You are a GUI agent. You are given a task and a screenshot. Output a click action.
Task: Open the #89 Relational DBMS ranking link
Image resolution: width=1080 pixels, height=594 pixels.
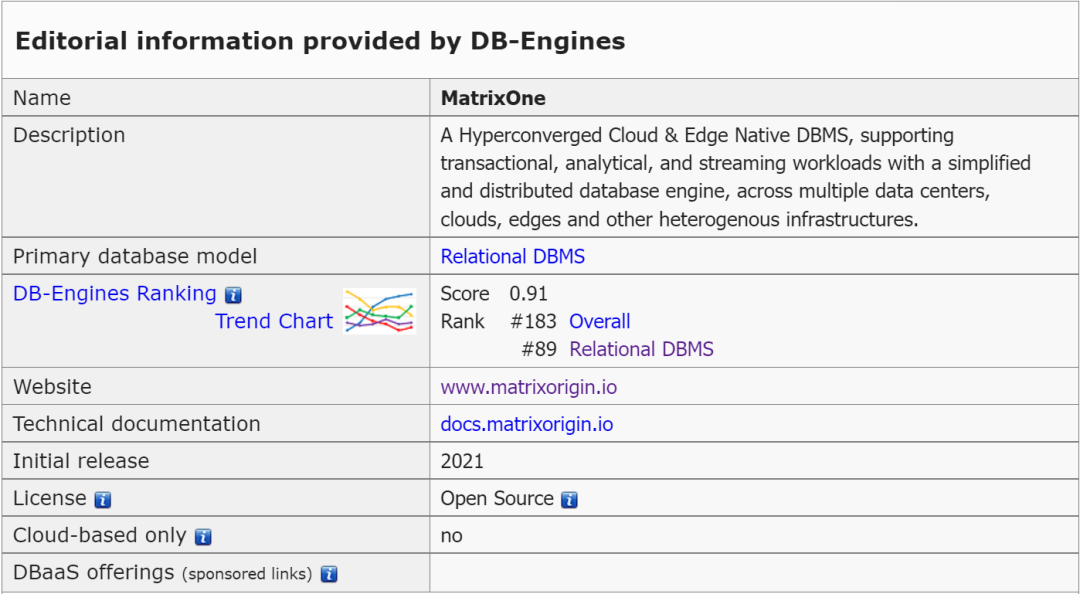(641, 349)
